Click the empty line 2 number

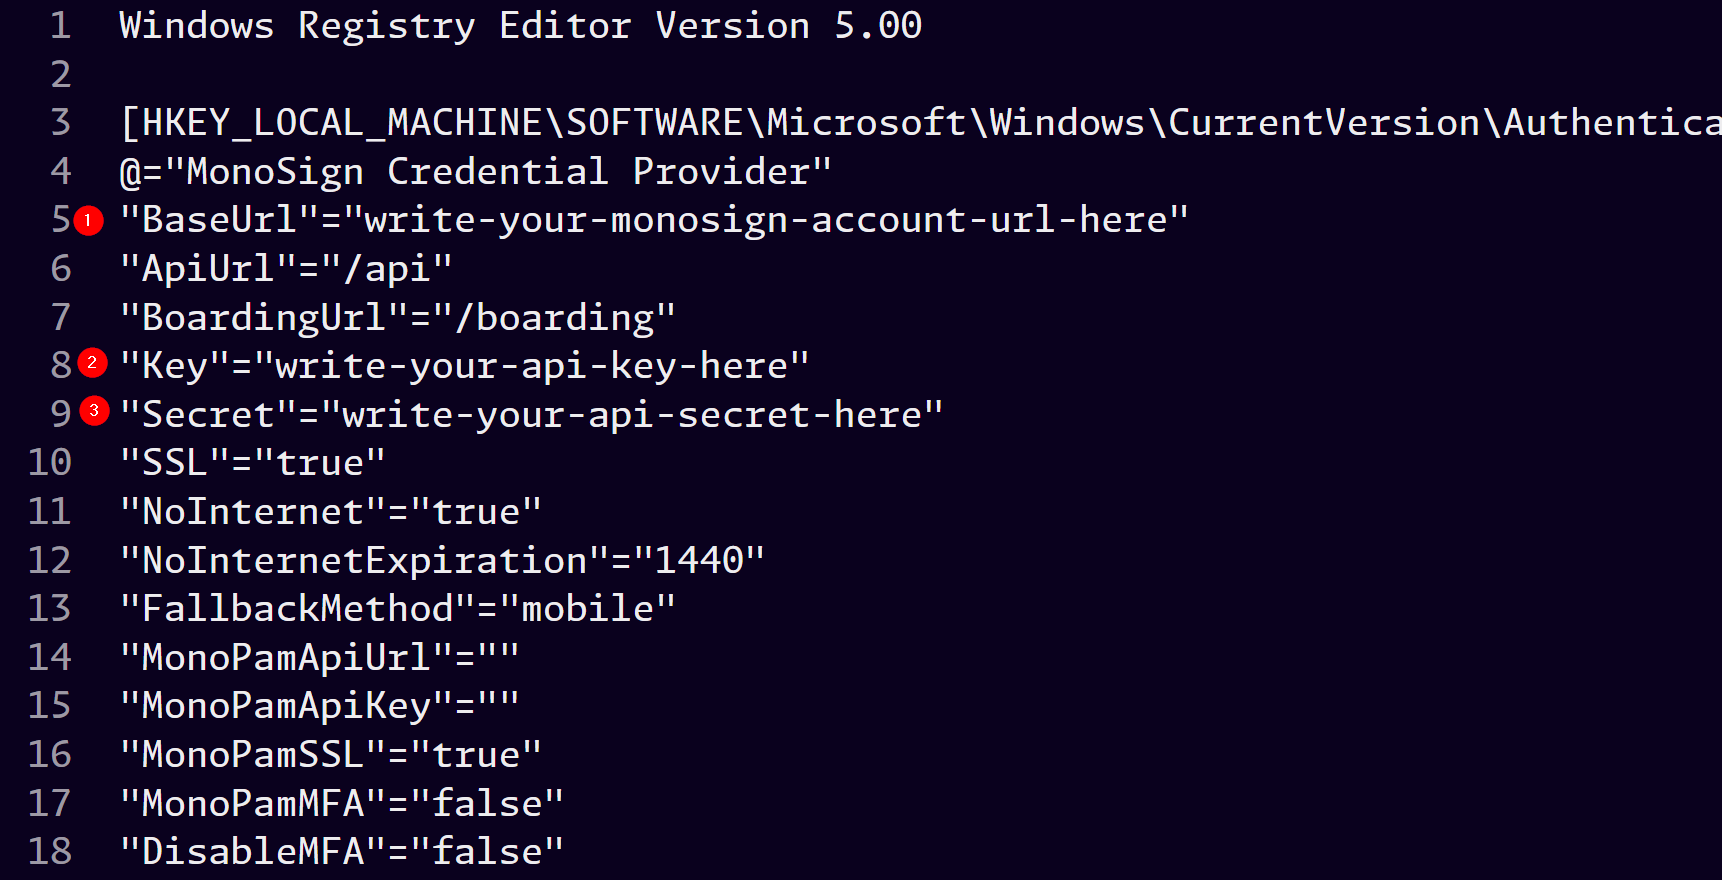pyautogui.click(x=60, y=75)
